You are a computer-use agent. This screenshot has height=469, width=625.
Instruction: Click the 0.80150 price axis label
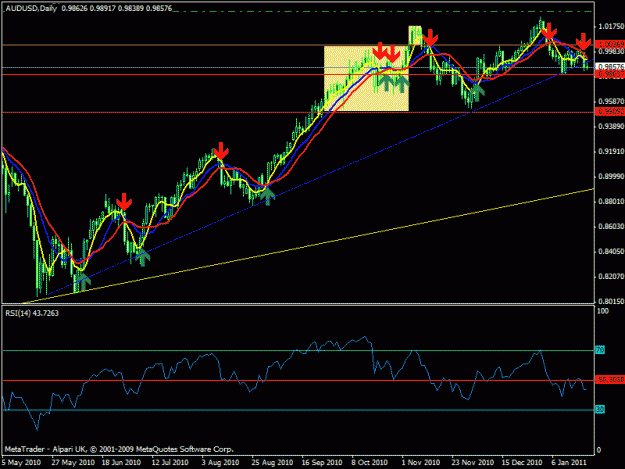[x=611, y=301]
